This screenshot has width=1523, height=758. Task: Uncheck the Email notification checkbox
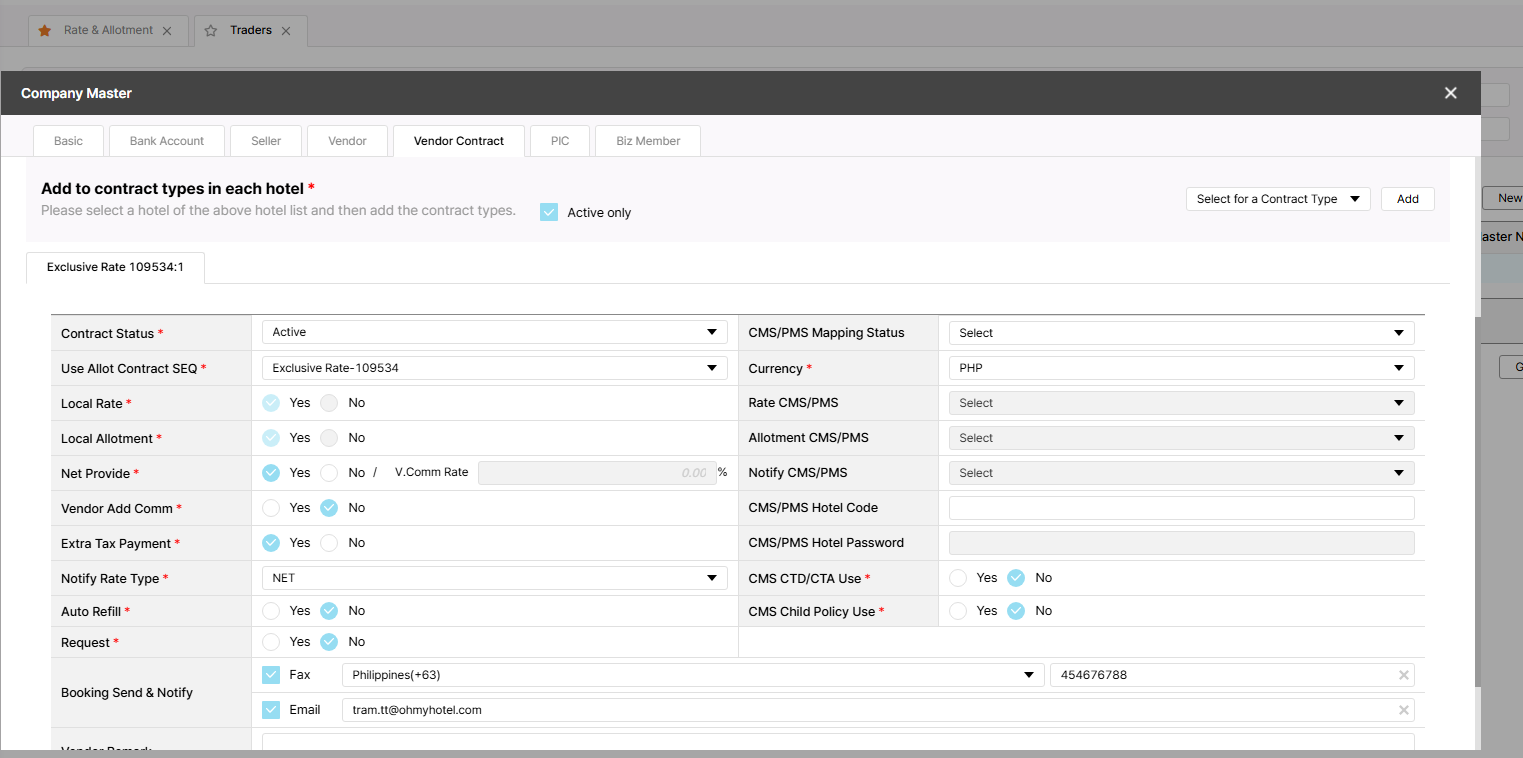coord(271,710)
